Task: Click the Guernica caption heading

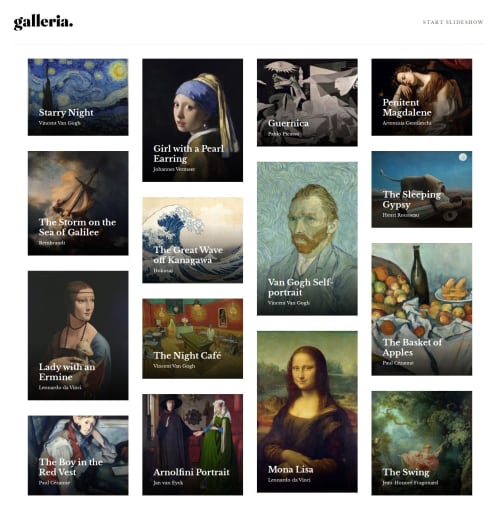Action: [x=288, y=123]
